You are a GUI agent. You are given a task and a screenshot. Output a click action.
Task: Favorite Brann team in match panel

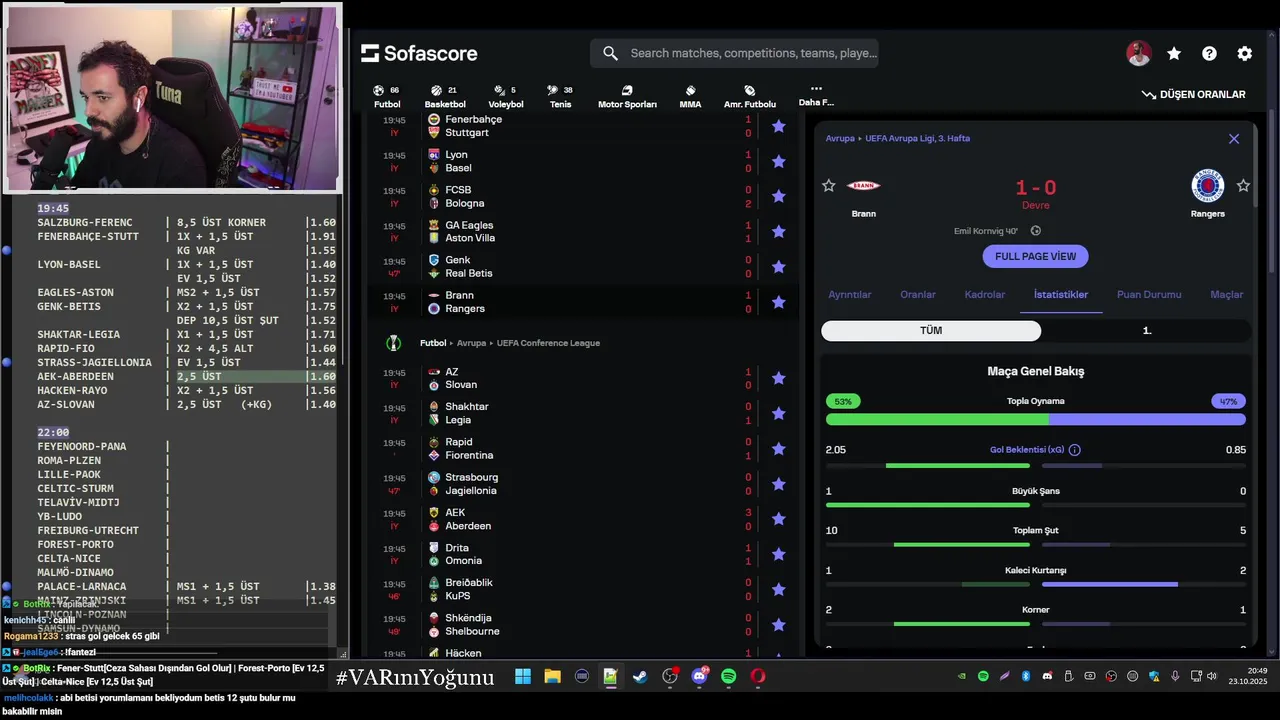pos(828,186)
